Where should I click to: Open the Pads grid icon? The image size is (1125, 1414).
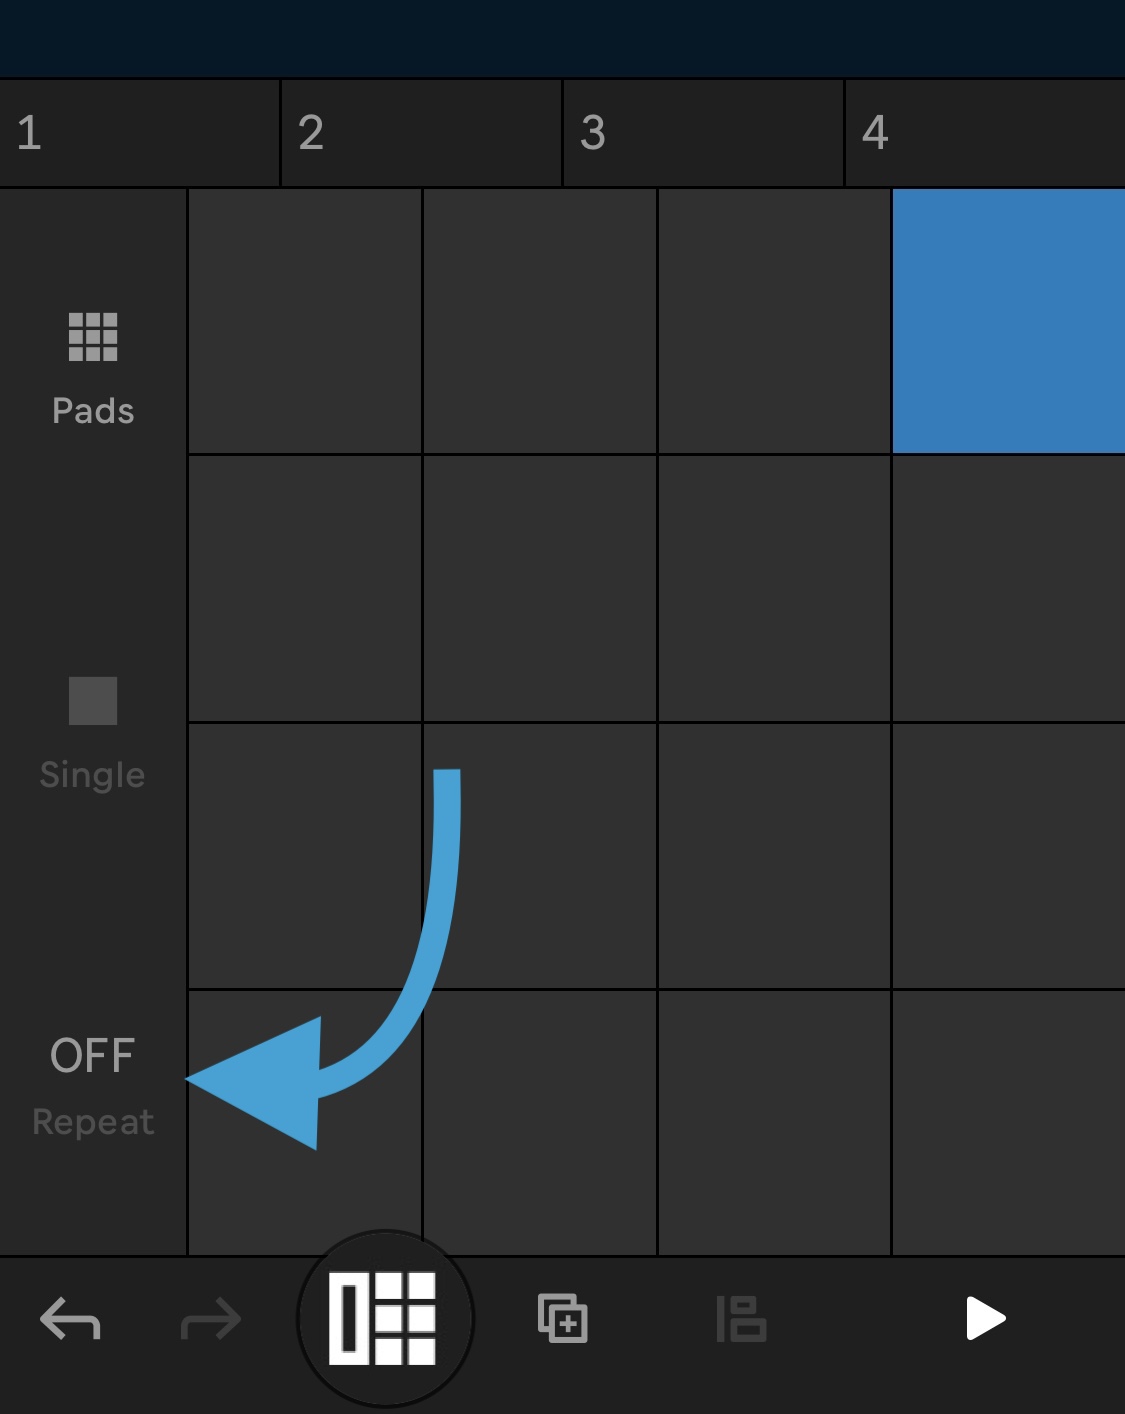coord(93,337)
